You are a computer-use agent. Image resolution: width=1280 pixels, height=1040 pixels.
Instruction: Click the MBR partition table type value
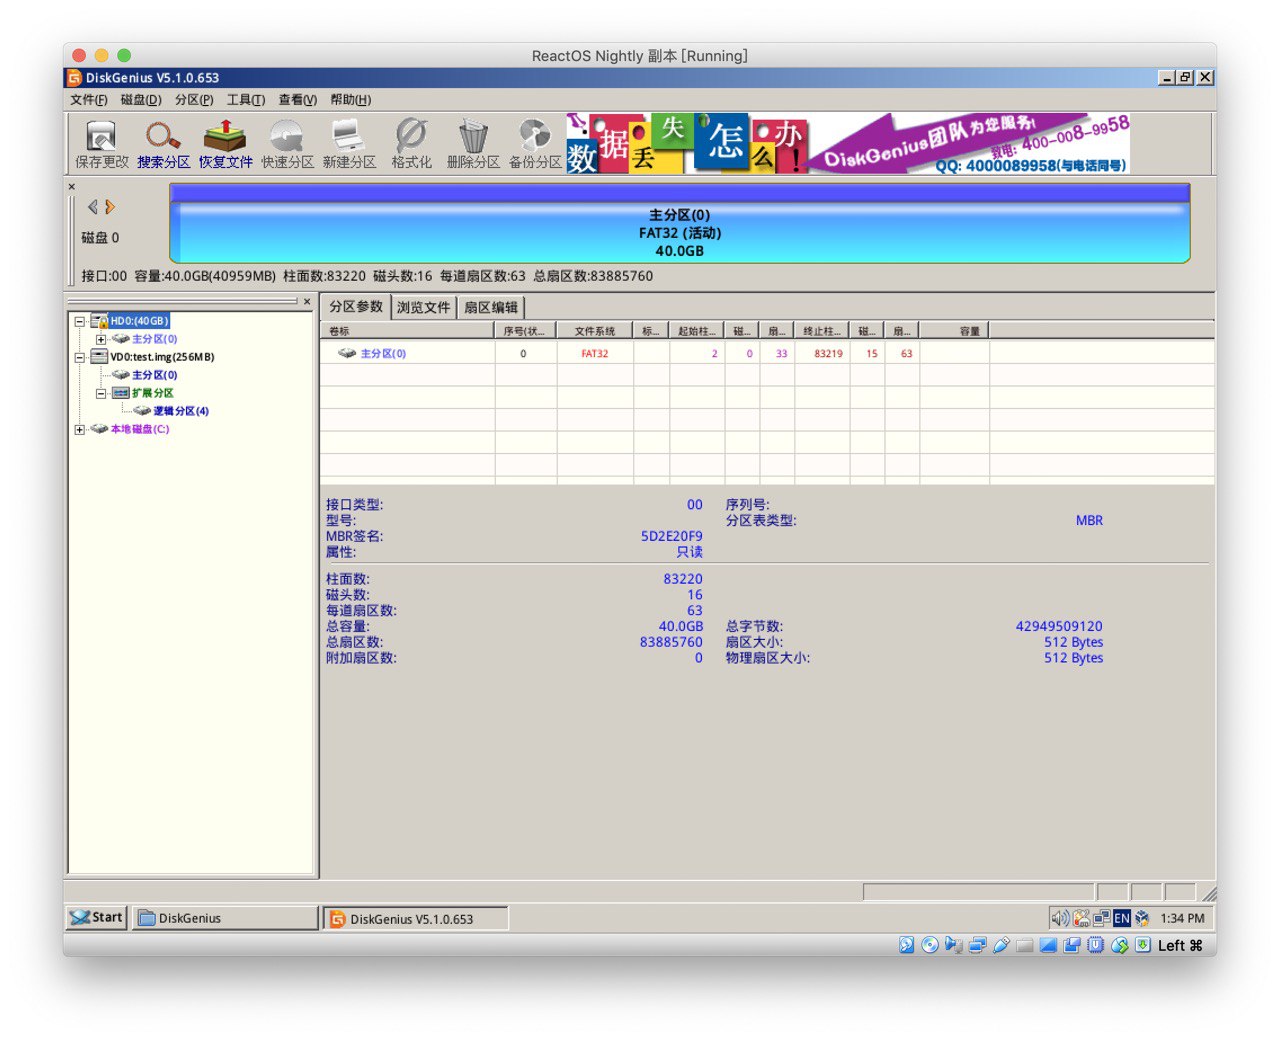(1089, 521)
